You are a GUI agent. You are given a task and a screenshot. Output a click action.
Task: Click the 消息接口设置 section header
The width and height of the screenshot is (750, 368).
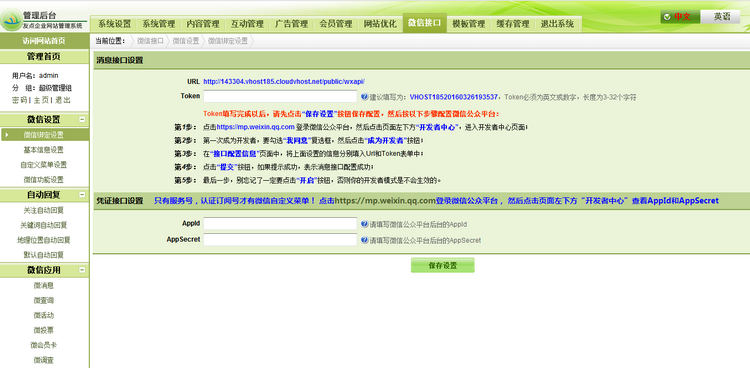pyautogui.click(x=120, y=60)
